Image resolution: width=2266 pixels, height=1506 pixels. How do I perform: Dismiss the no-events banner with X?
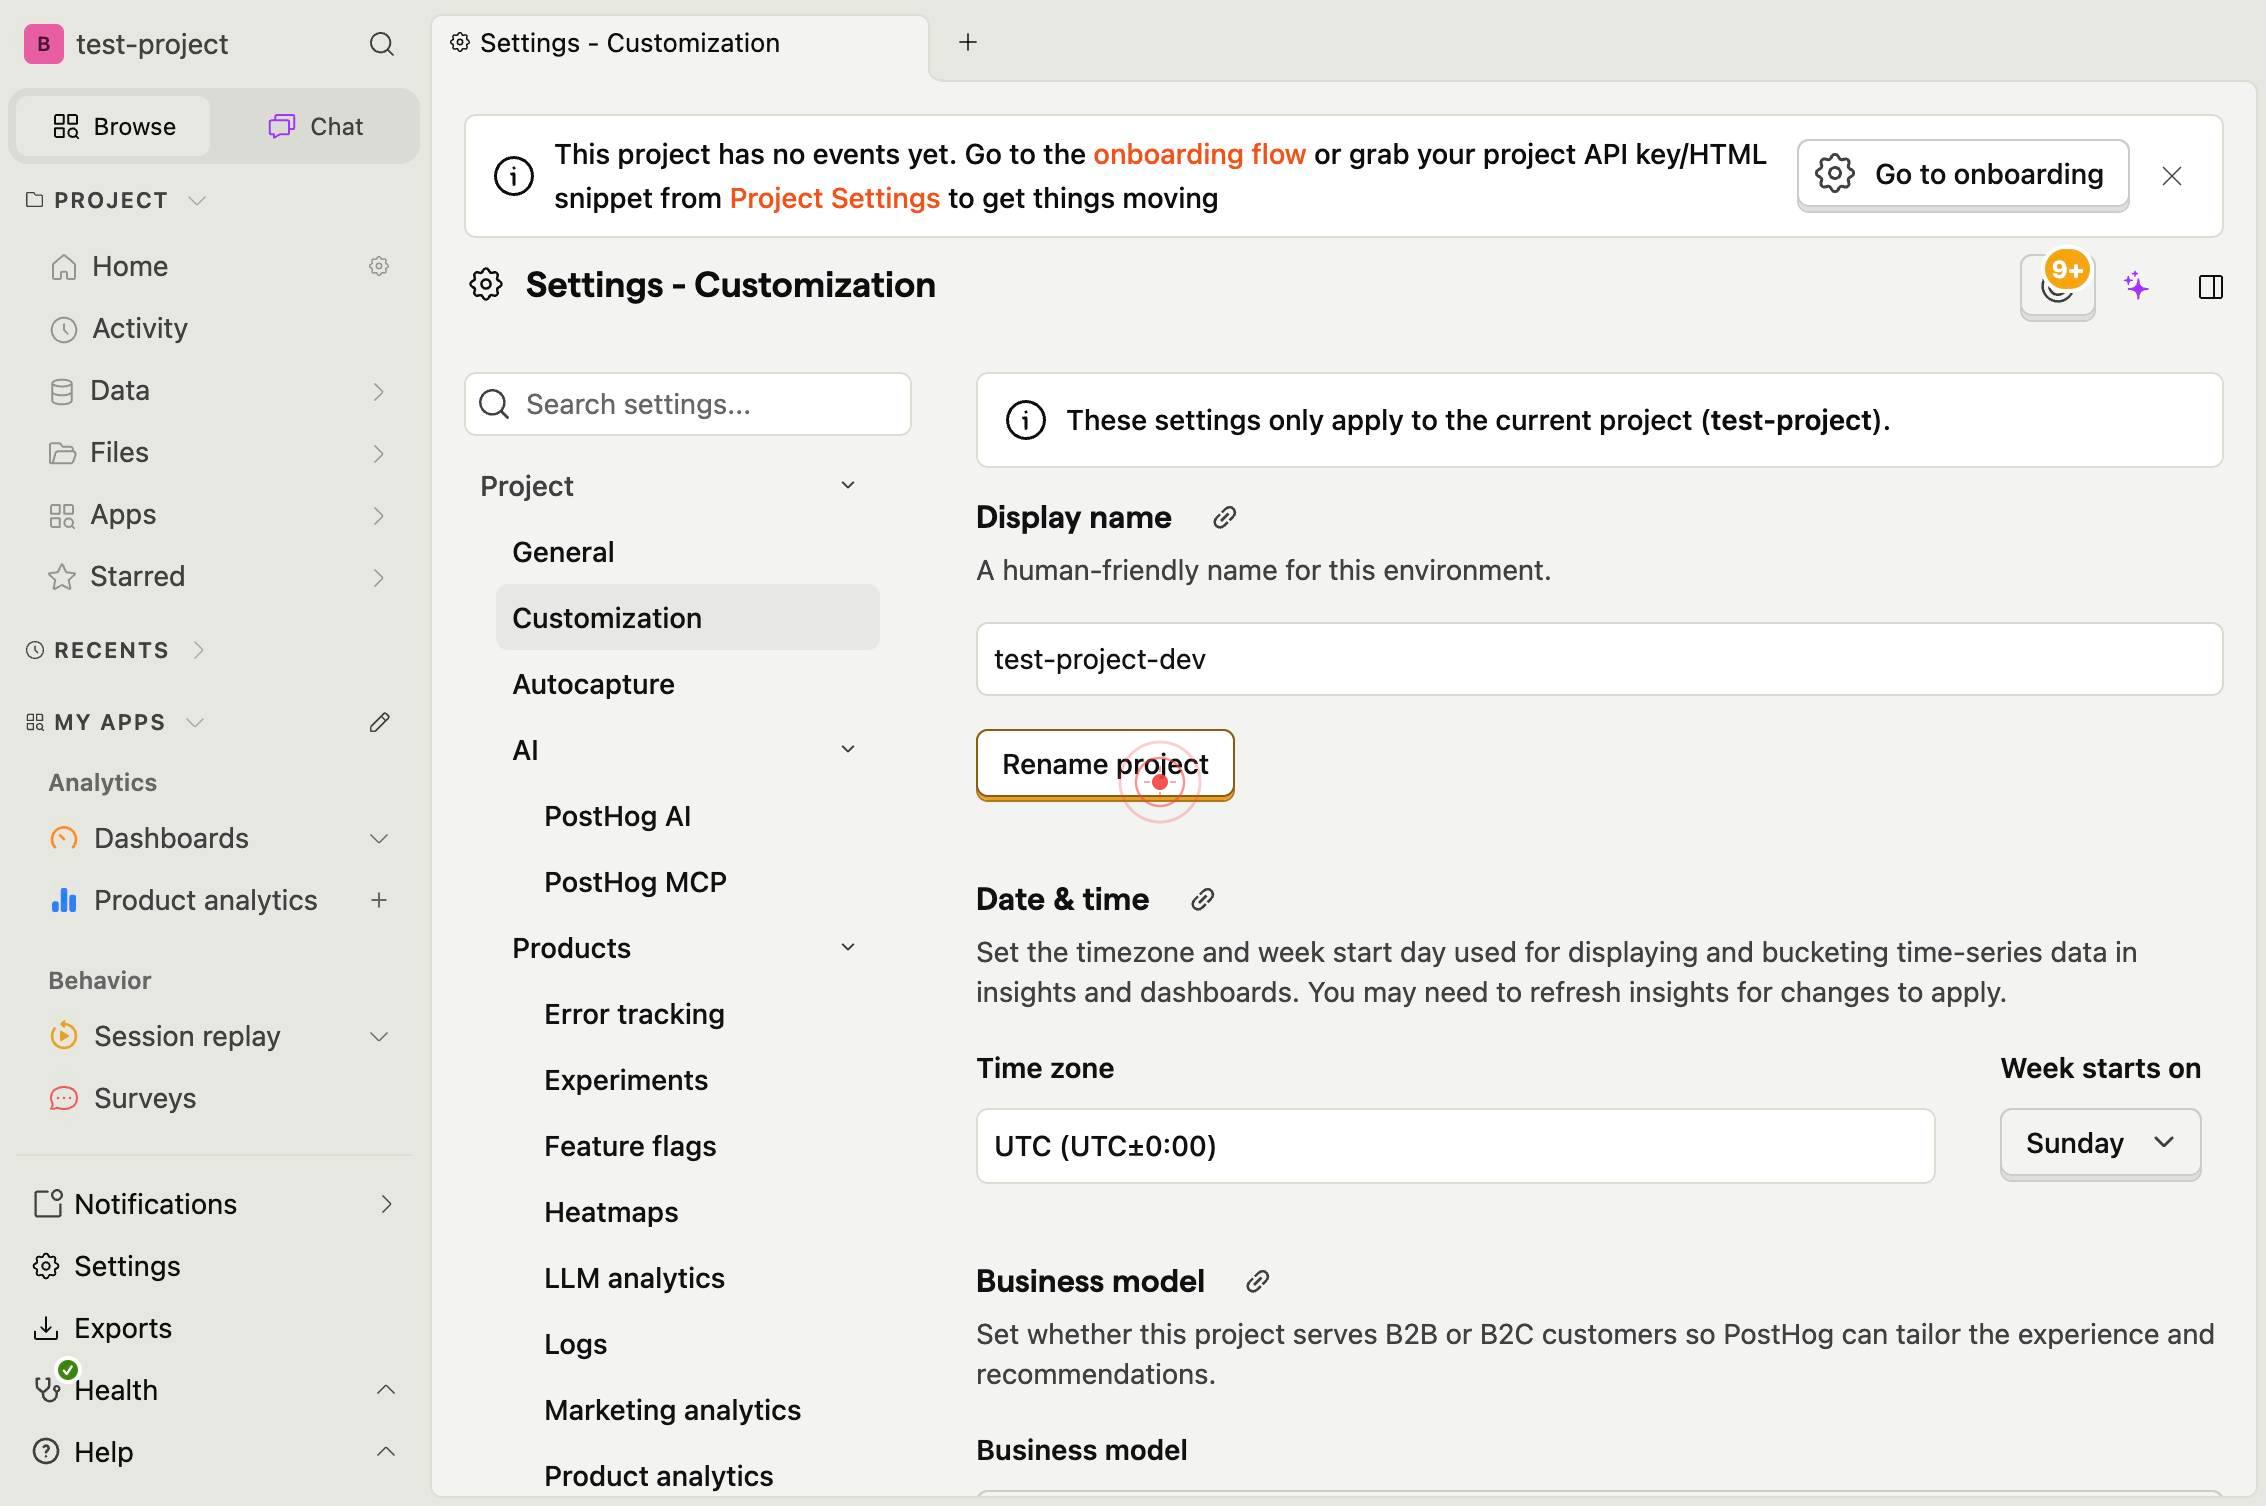pyautogui.click(x=2171, y=176)
